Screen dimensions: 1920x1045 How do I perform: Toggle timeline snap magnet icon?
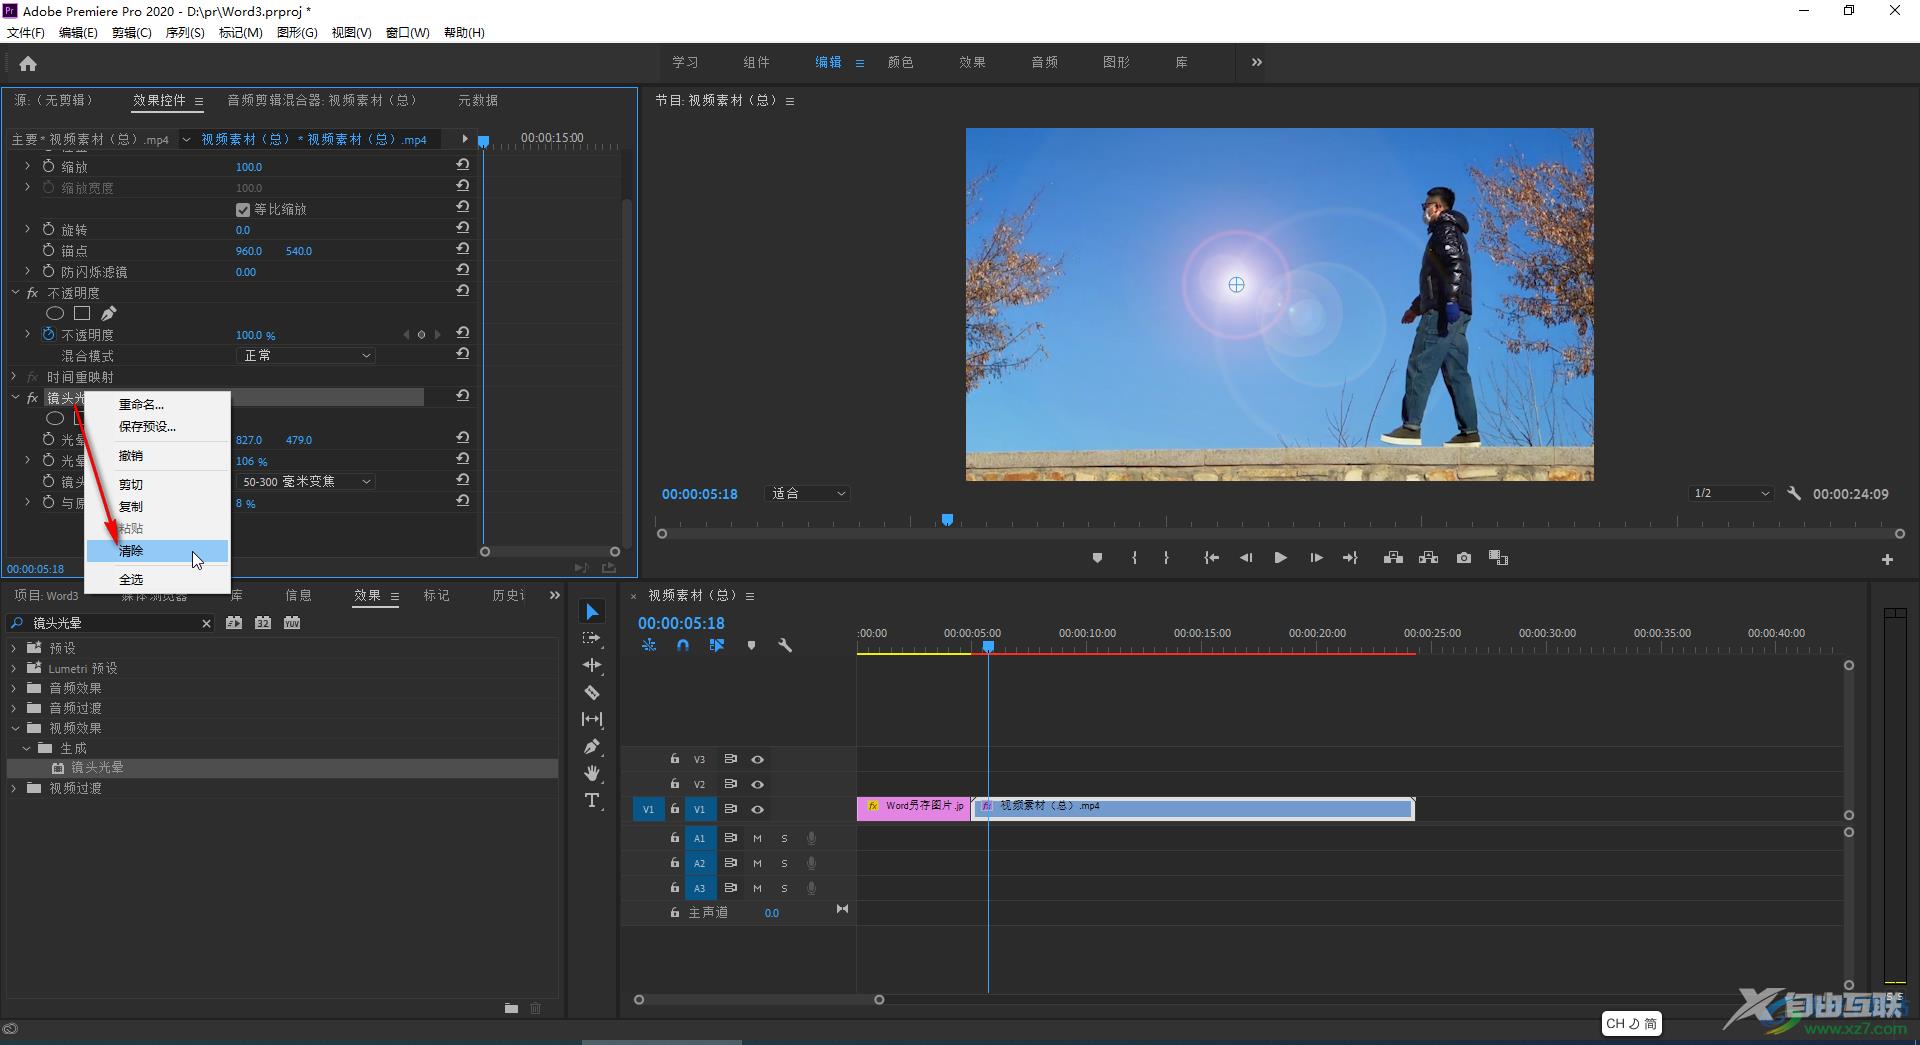coord(683,646)
